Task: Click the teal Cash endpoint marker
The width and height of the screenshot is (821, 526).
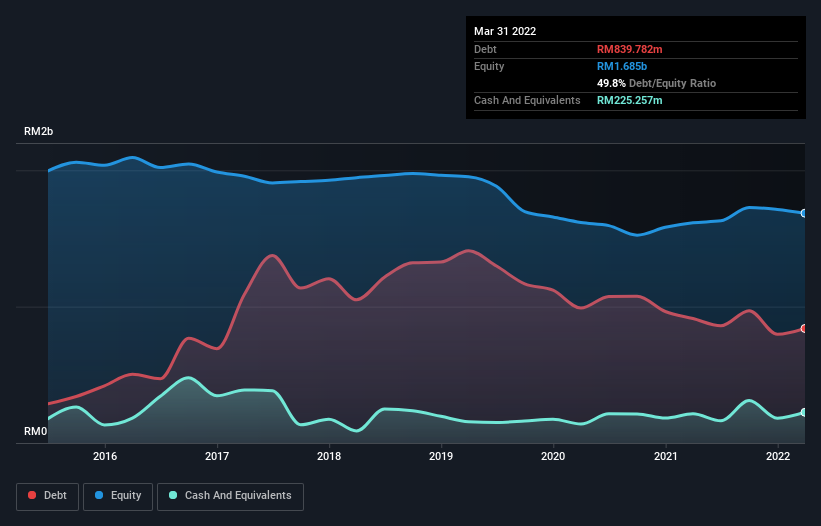Action: 804,412
